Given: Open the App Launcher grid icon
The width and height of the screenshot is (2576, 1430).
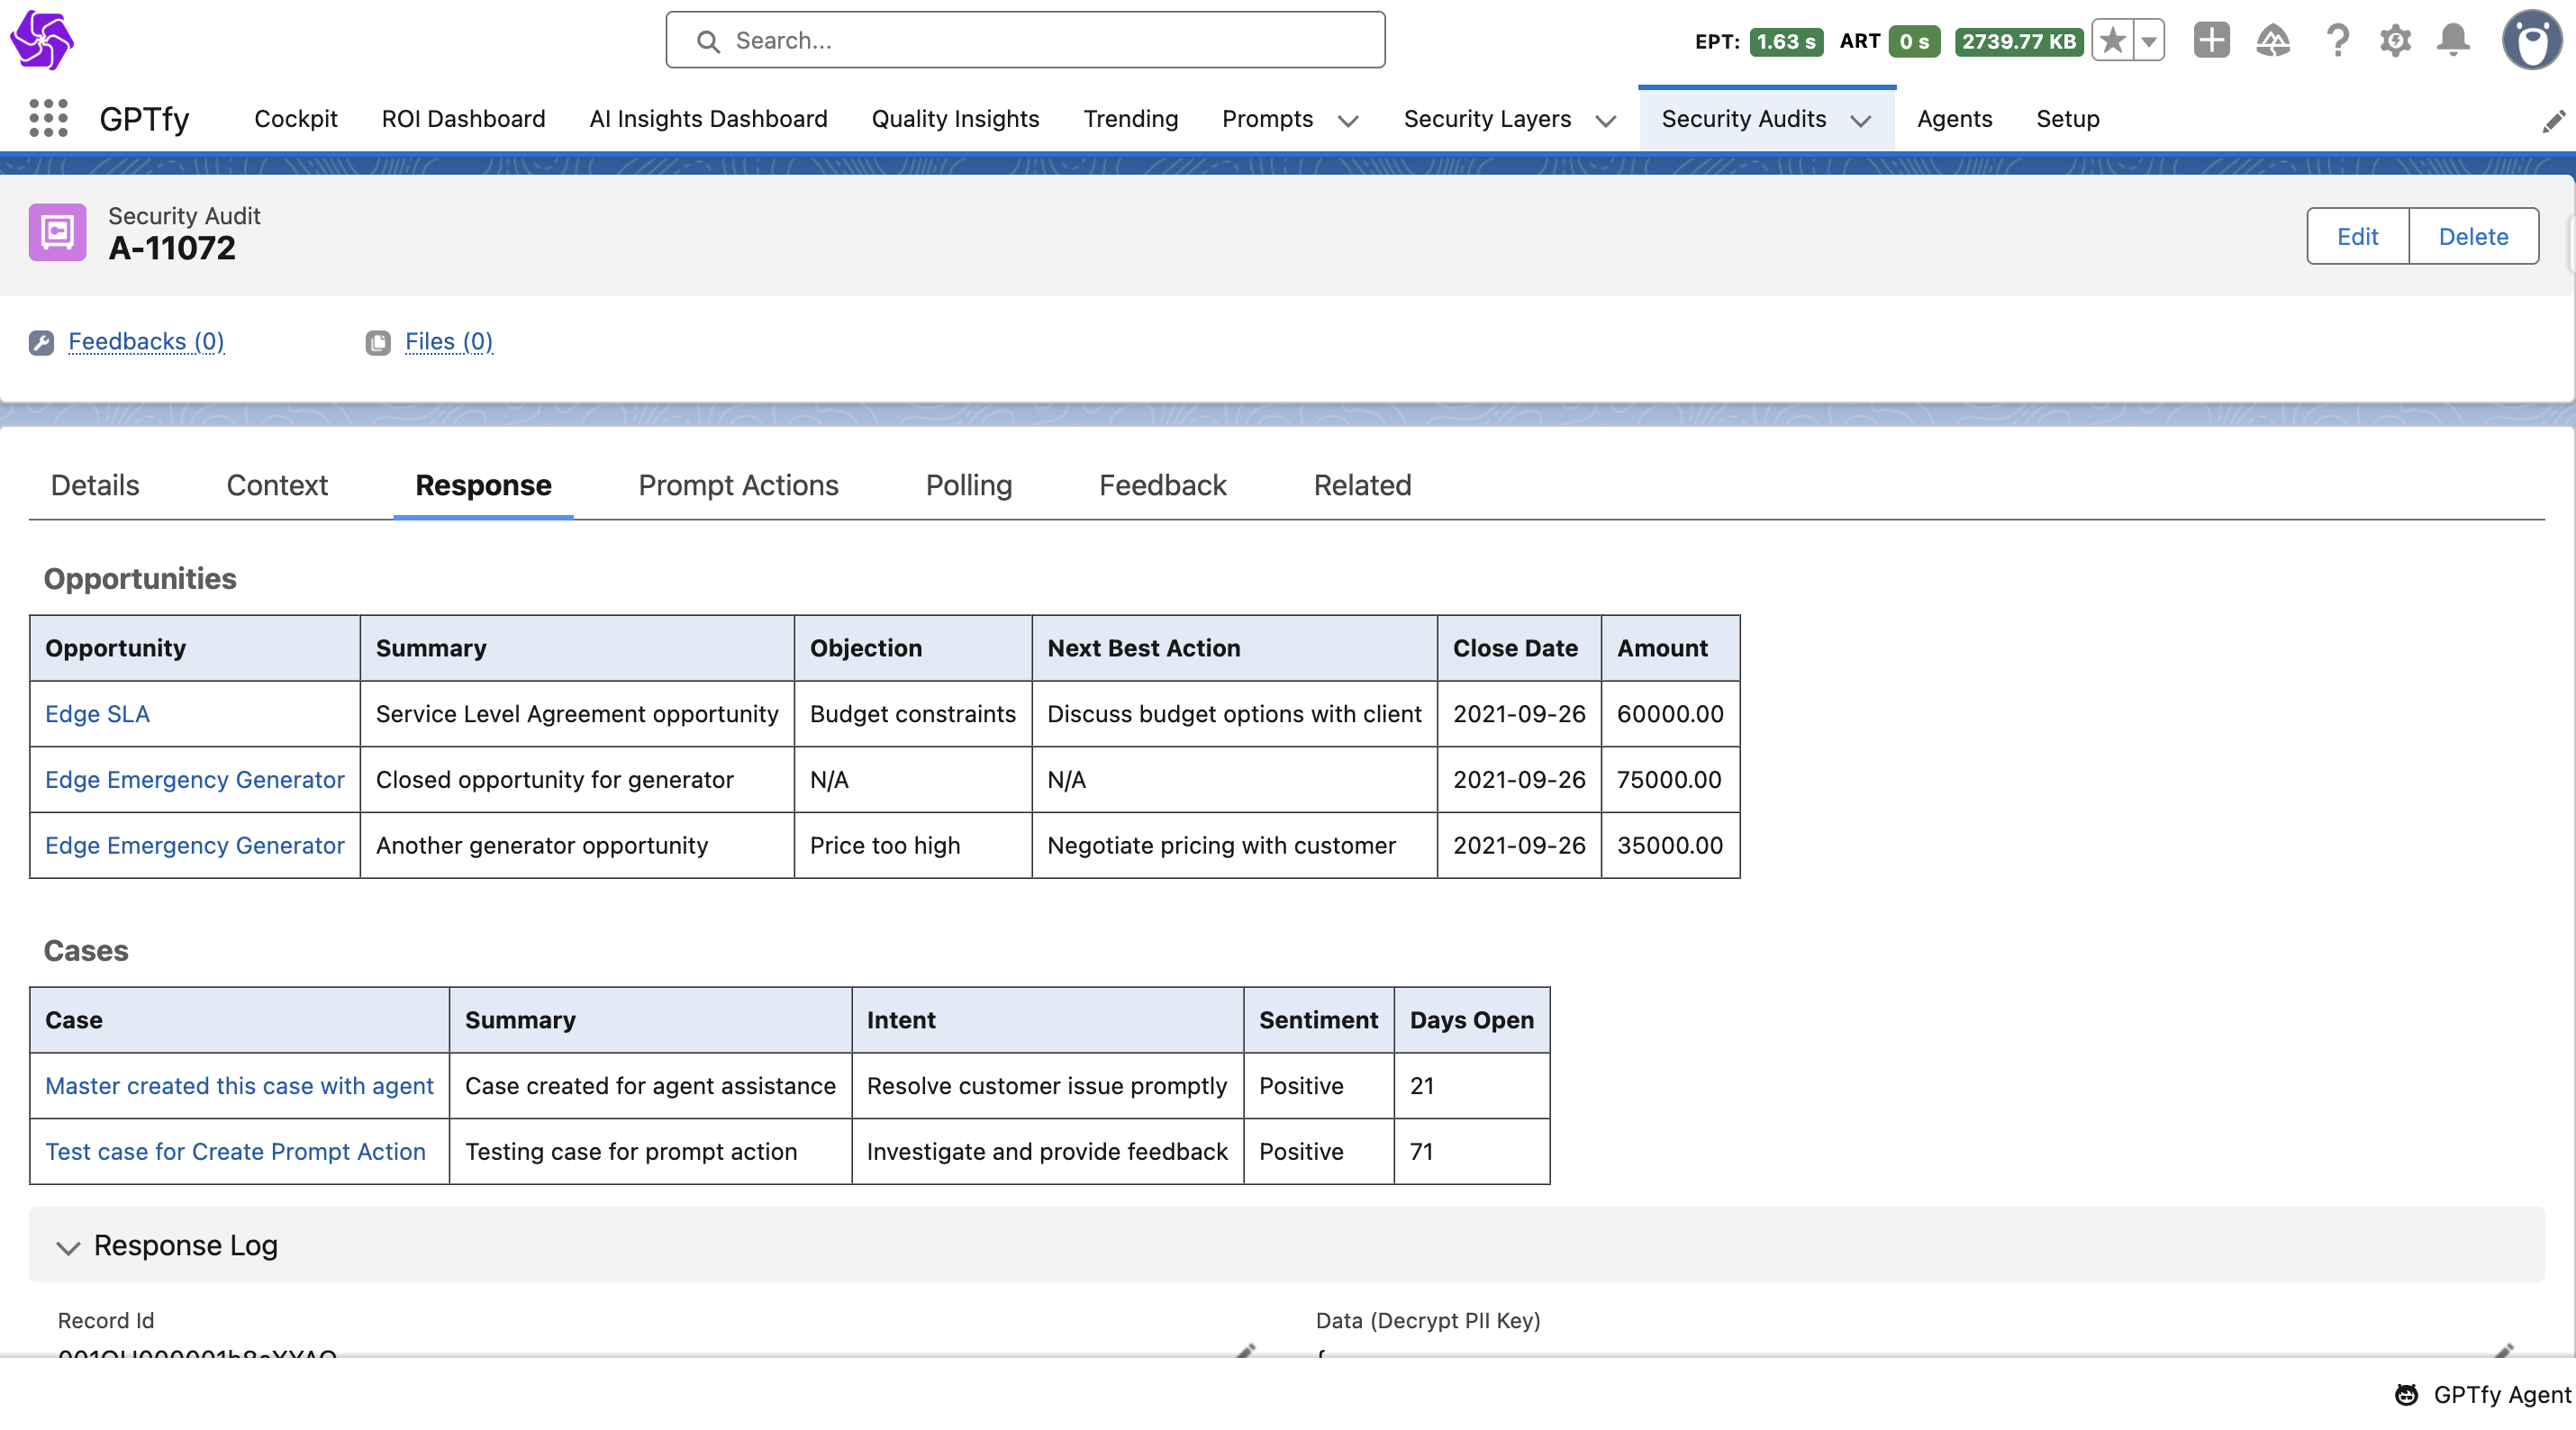Looking at the screenshot, I should (48, 118).
